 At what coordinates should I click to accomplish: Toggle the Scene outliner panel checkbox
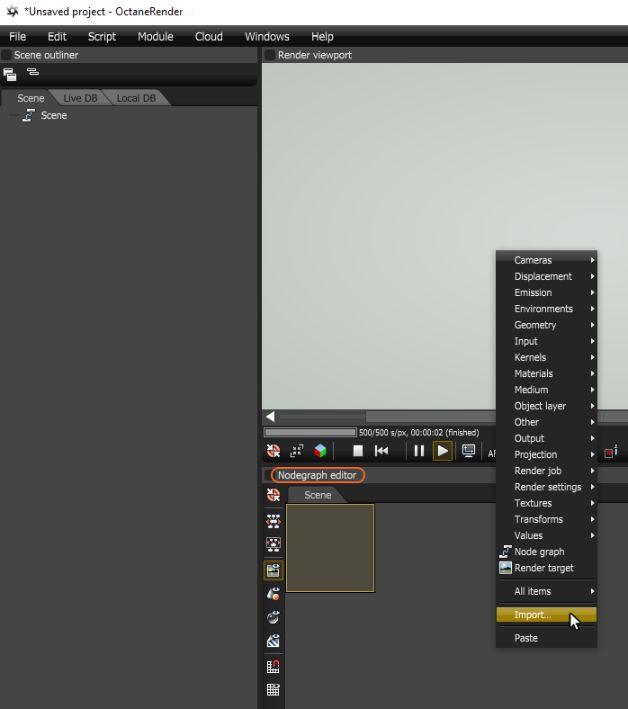pos(7,55)
